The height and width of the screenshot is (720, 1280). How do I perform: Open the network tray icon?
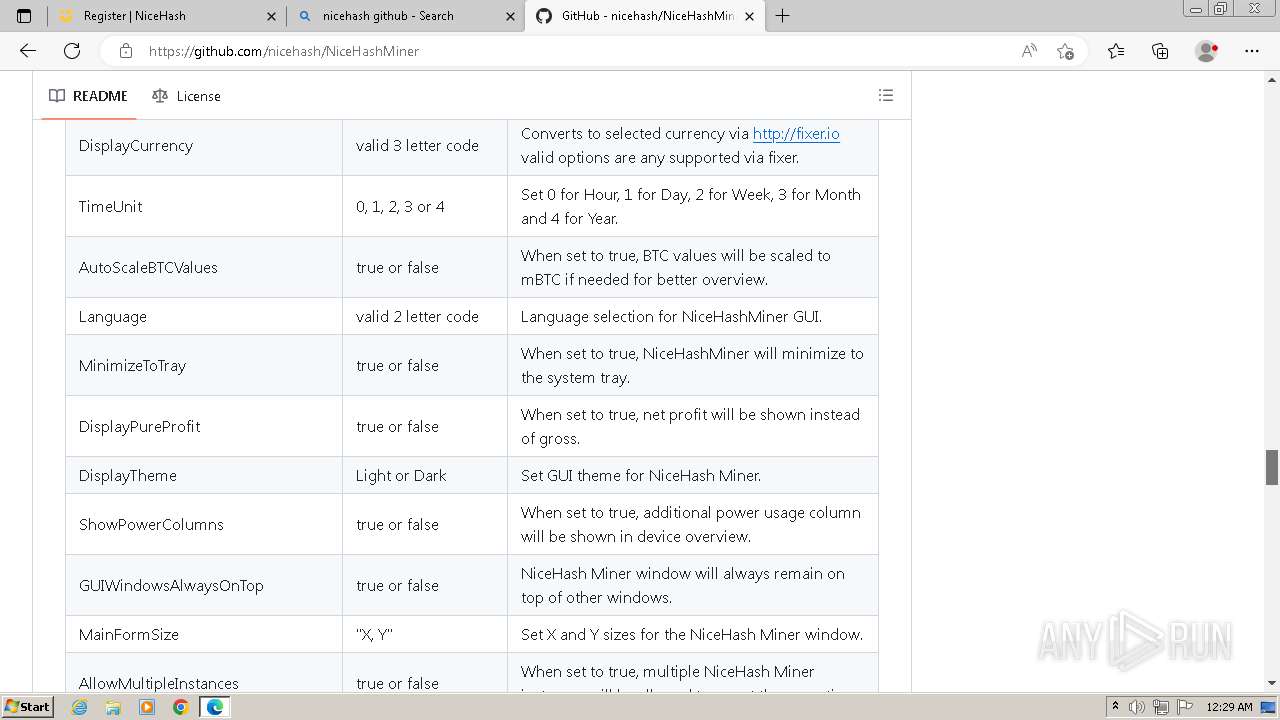[1161, 707]
